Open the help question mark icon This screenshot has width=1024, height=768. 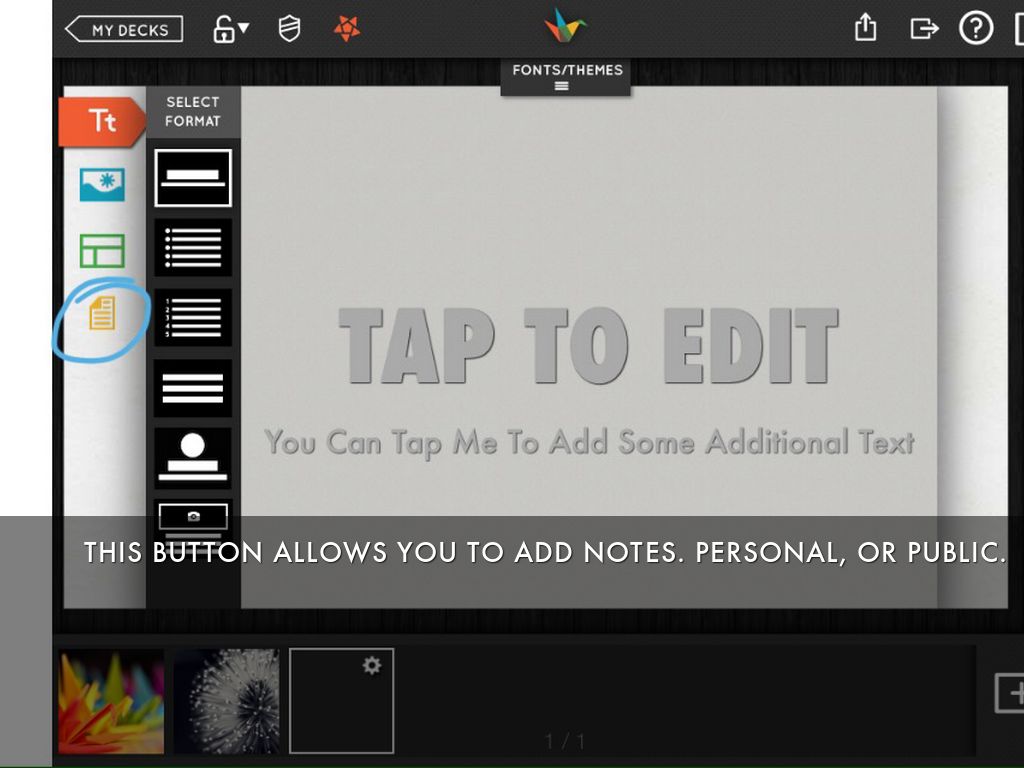[976, 28]
